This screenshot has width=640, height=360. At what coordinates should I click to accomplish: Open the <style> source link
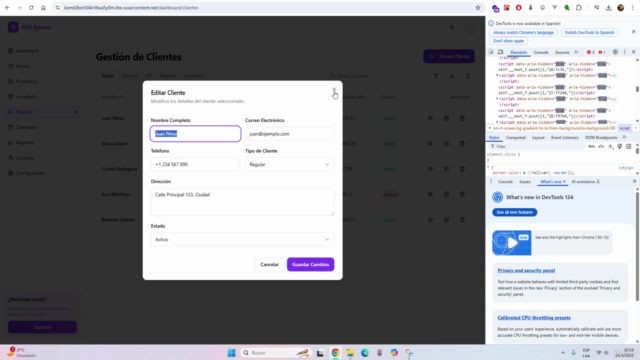(626, 168)
